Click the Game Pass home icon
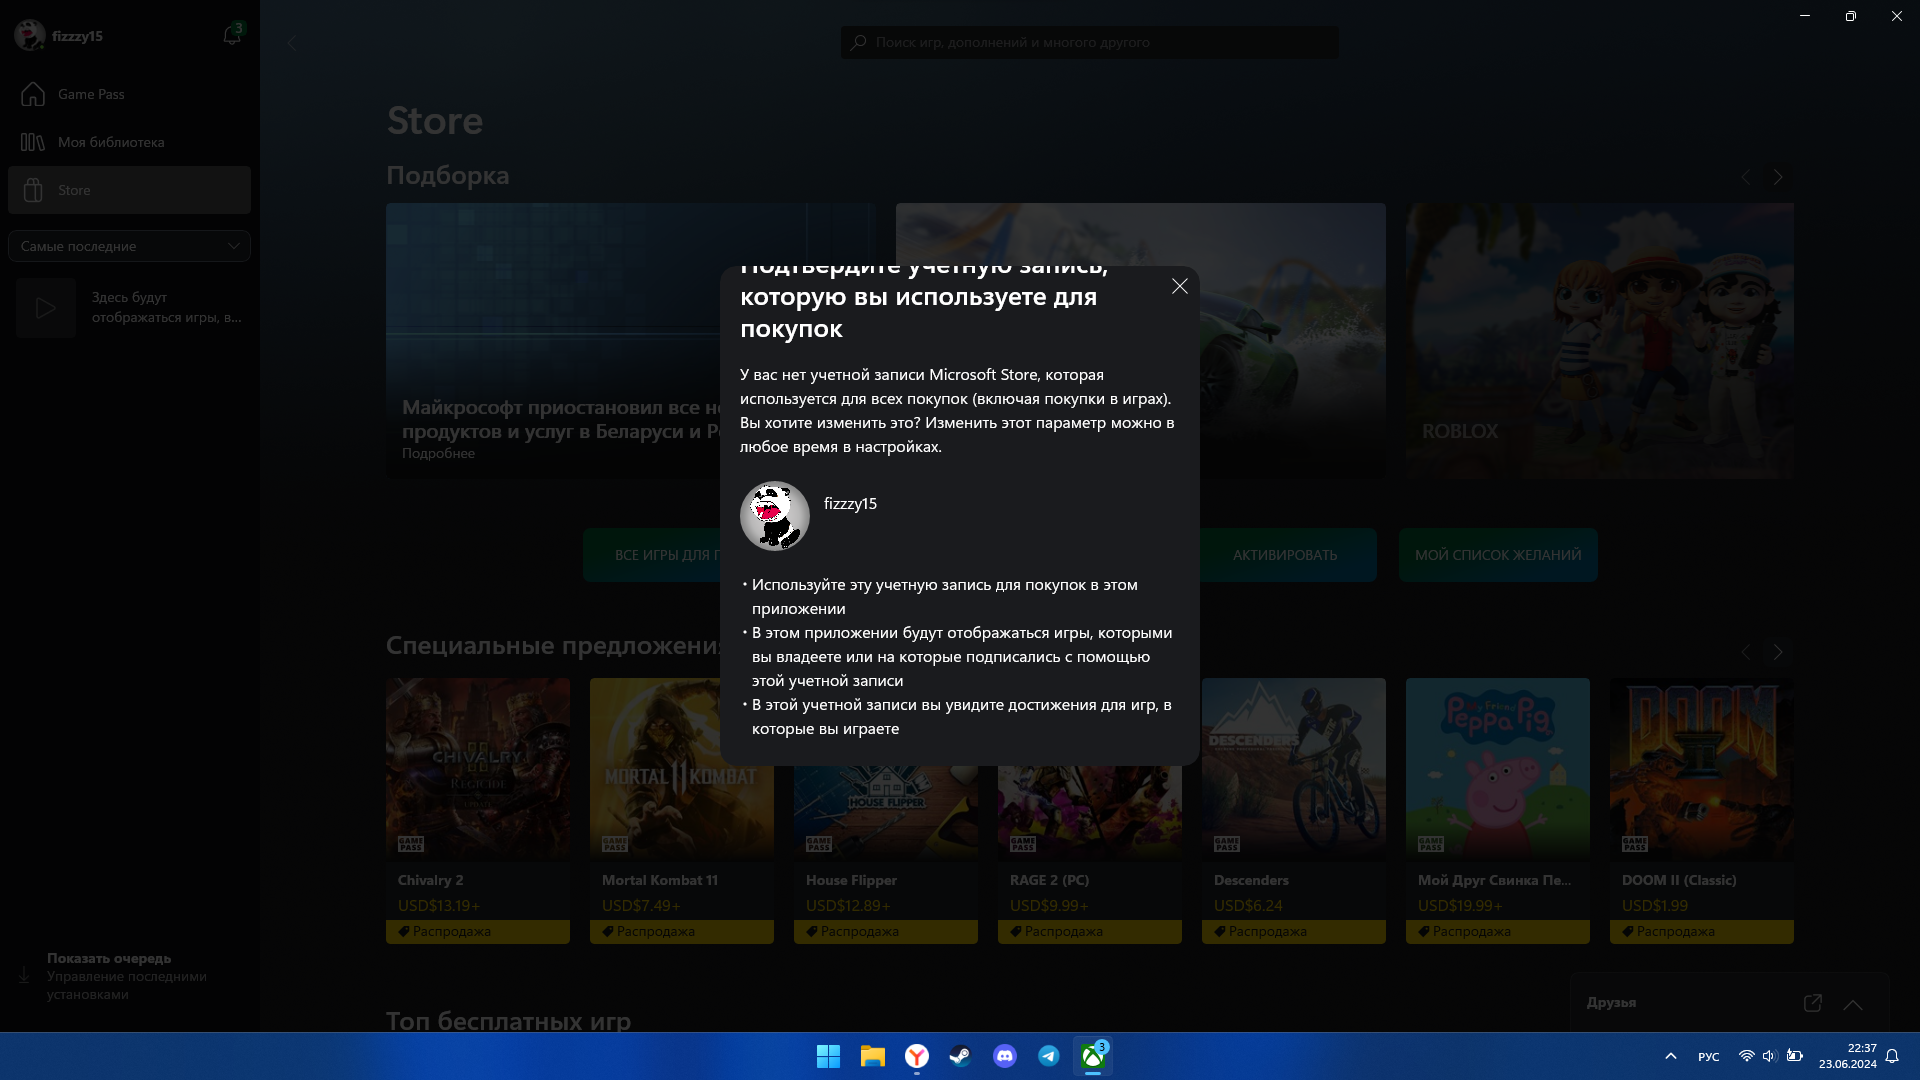The height and width of the screenshot is (1080, 1920). [33, 94]
